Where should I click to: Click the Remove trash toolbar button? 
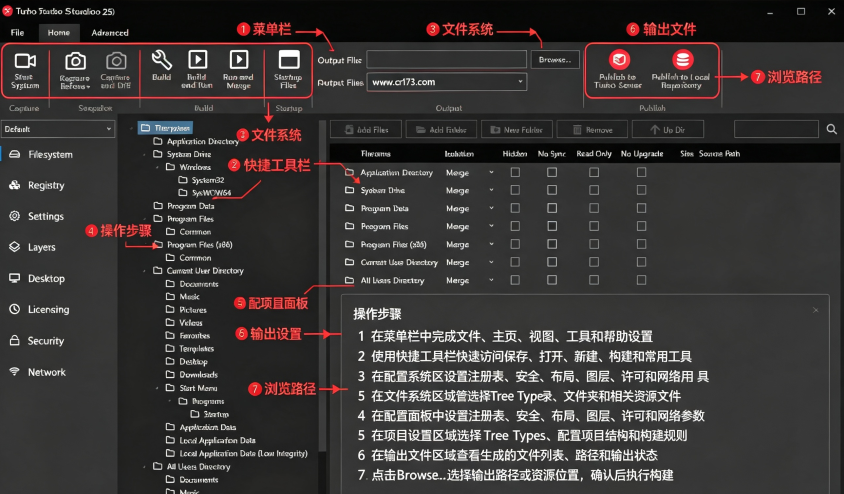[x=592, y=130]
